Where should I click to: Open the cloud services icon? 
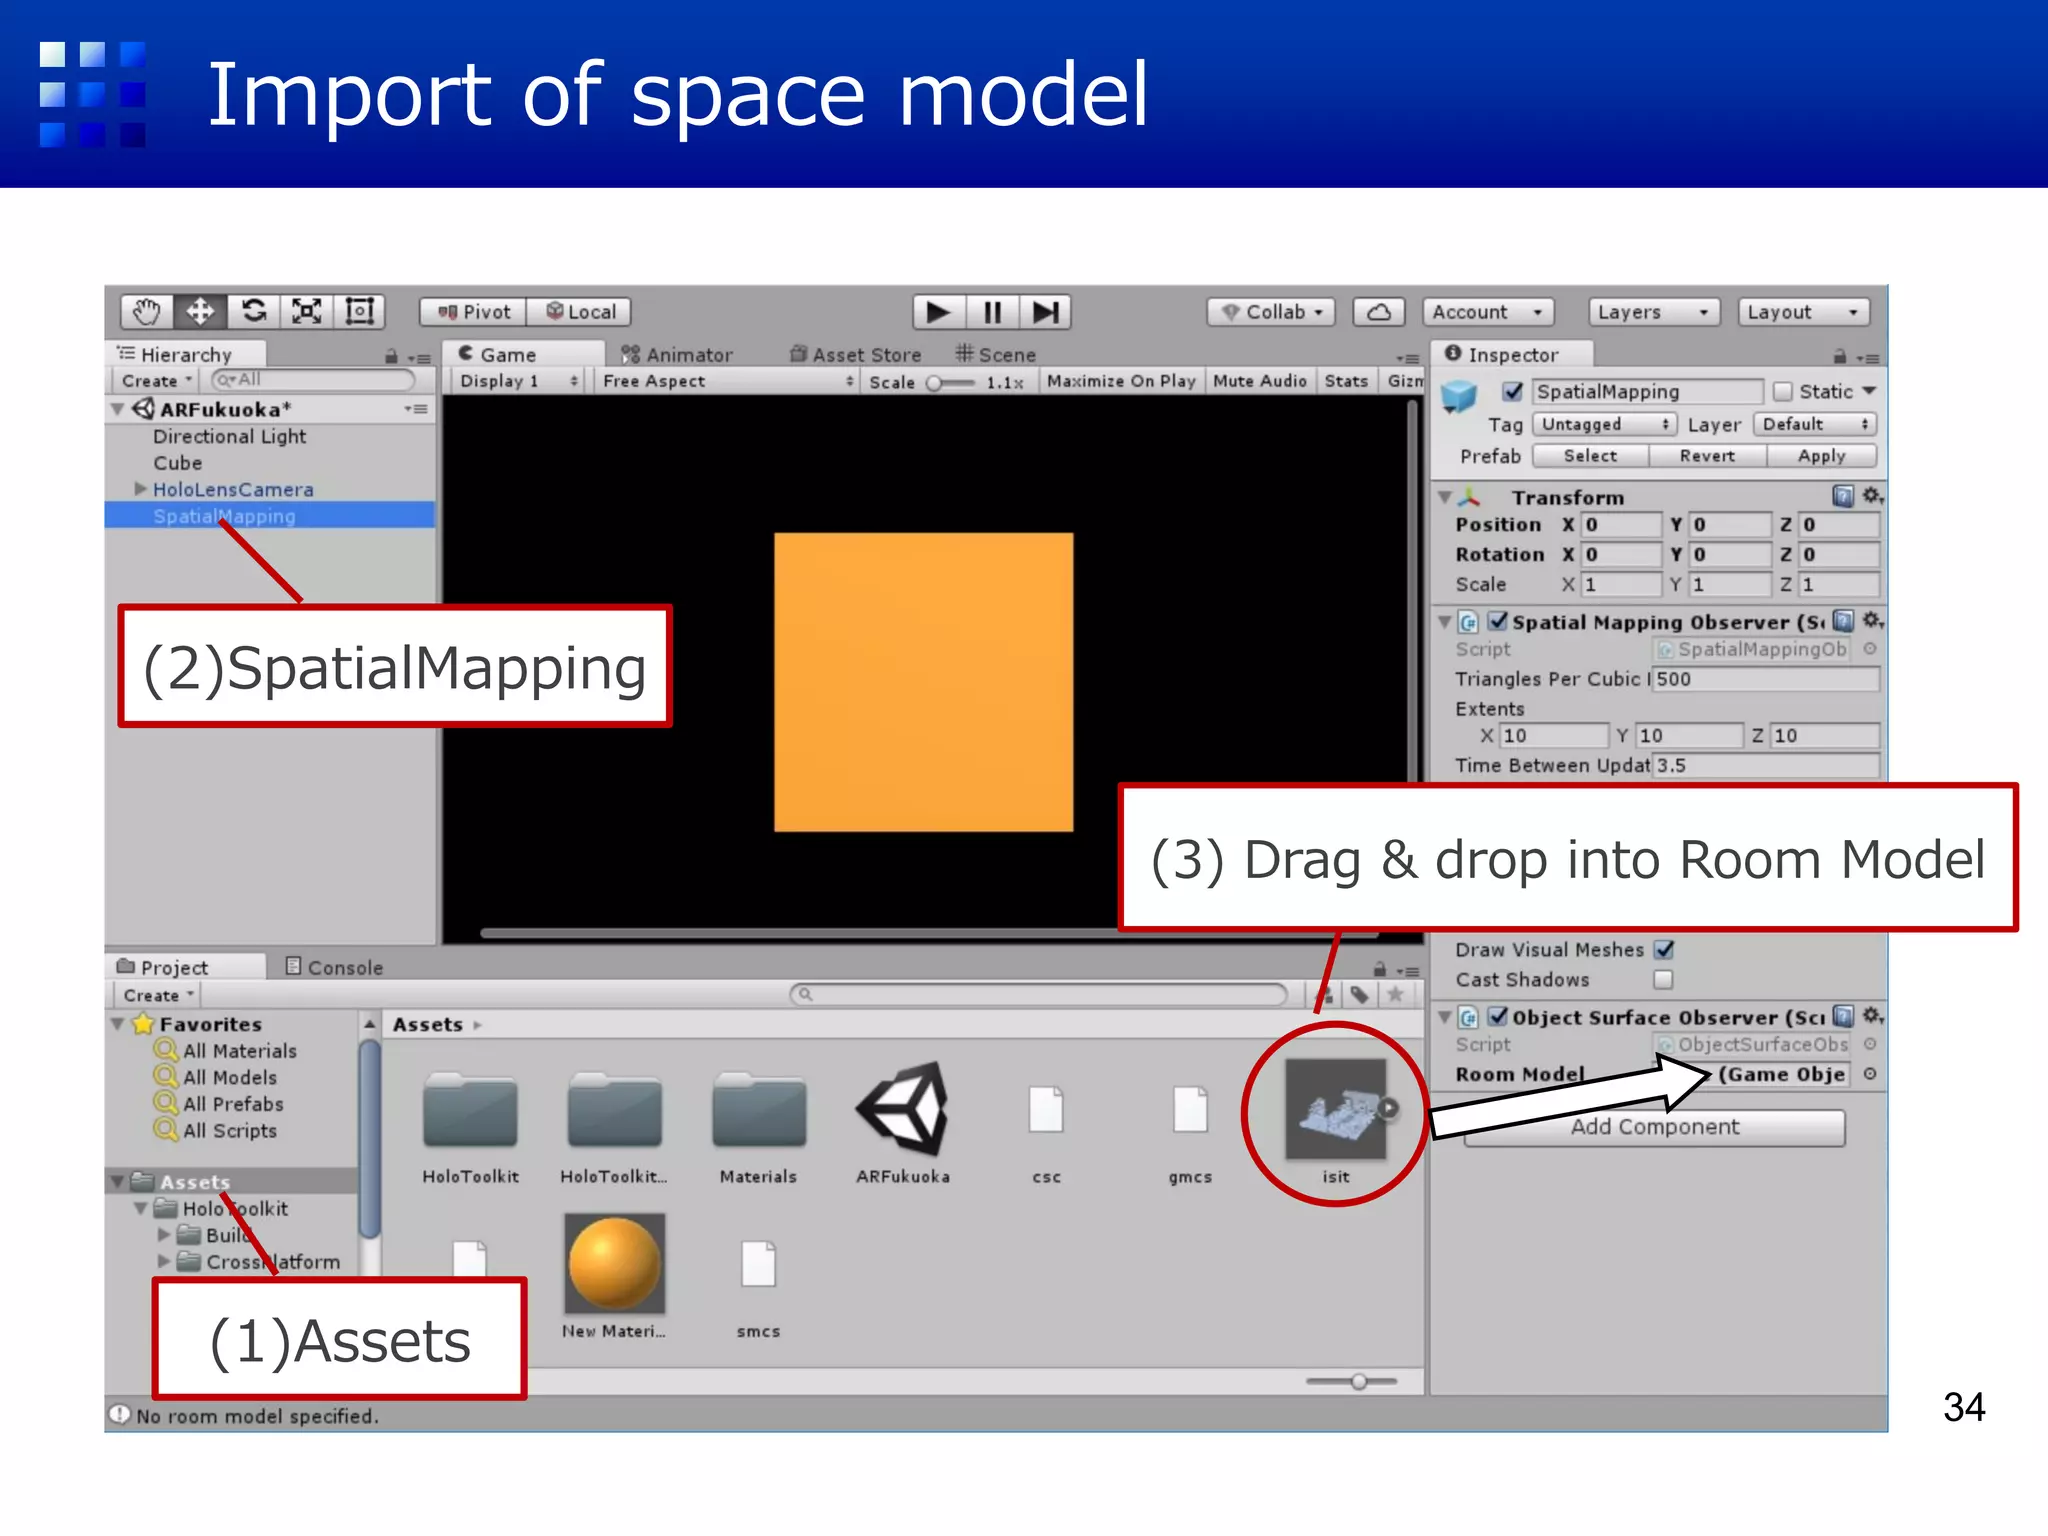(x=1379, y=312)
